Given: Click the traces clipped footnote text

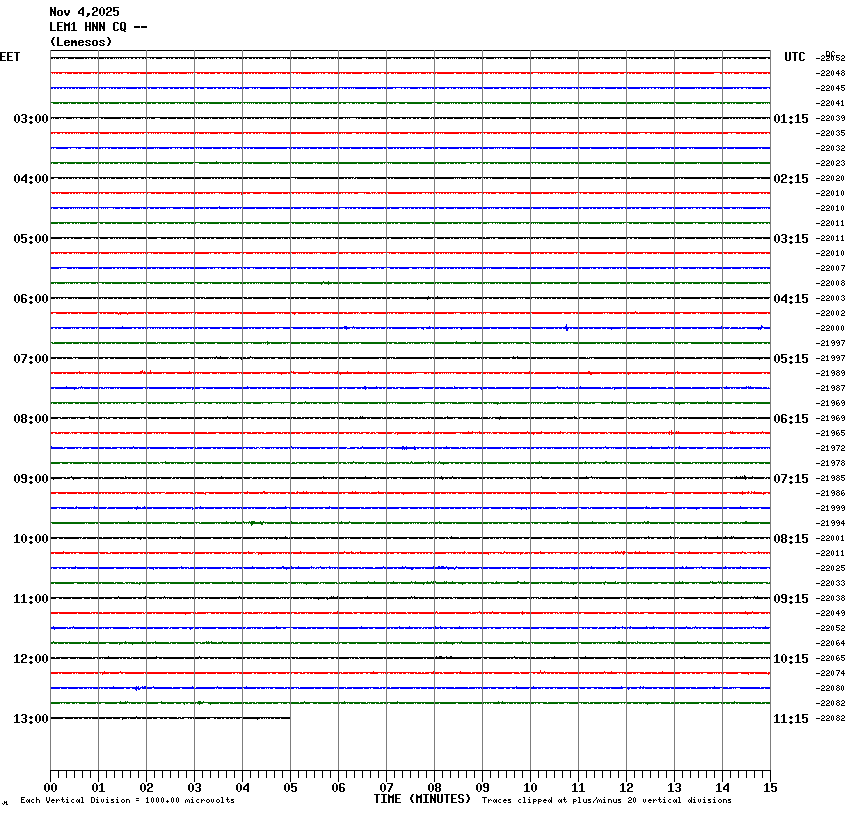Looking at the screenshot, I should pos(606,801).
